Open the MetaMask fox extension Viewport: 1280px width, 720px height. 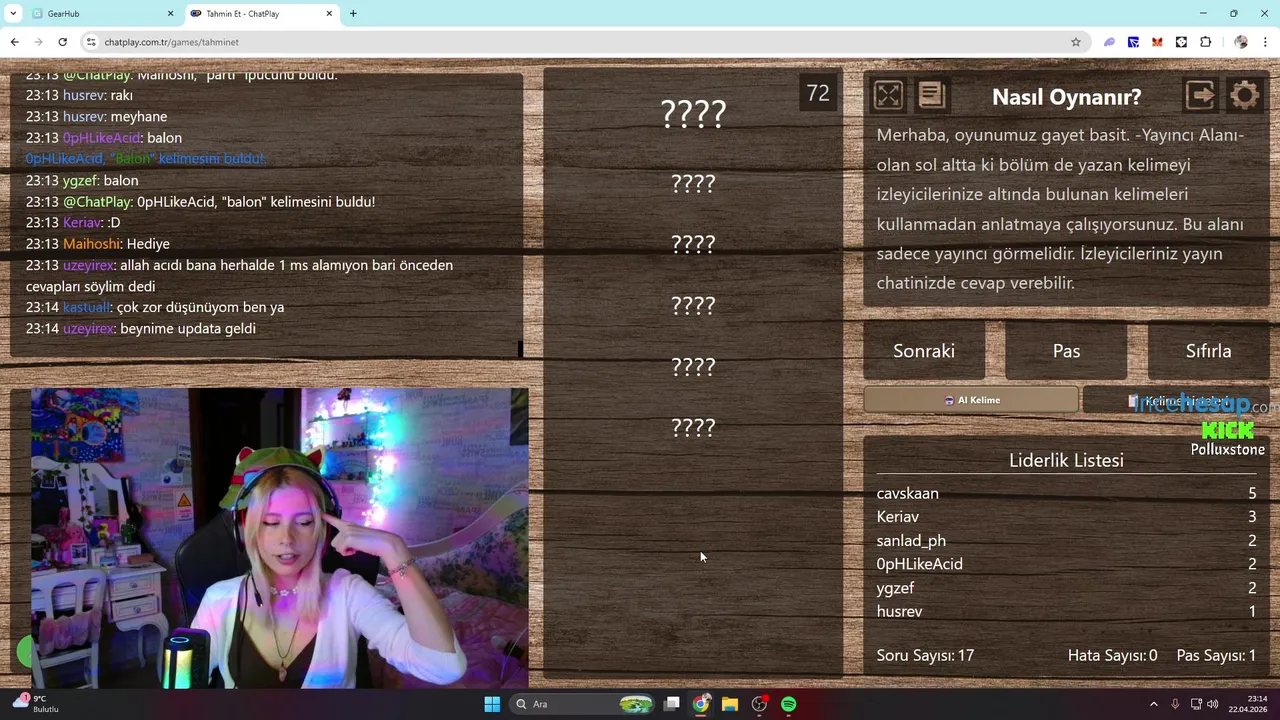1157,42
